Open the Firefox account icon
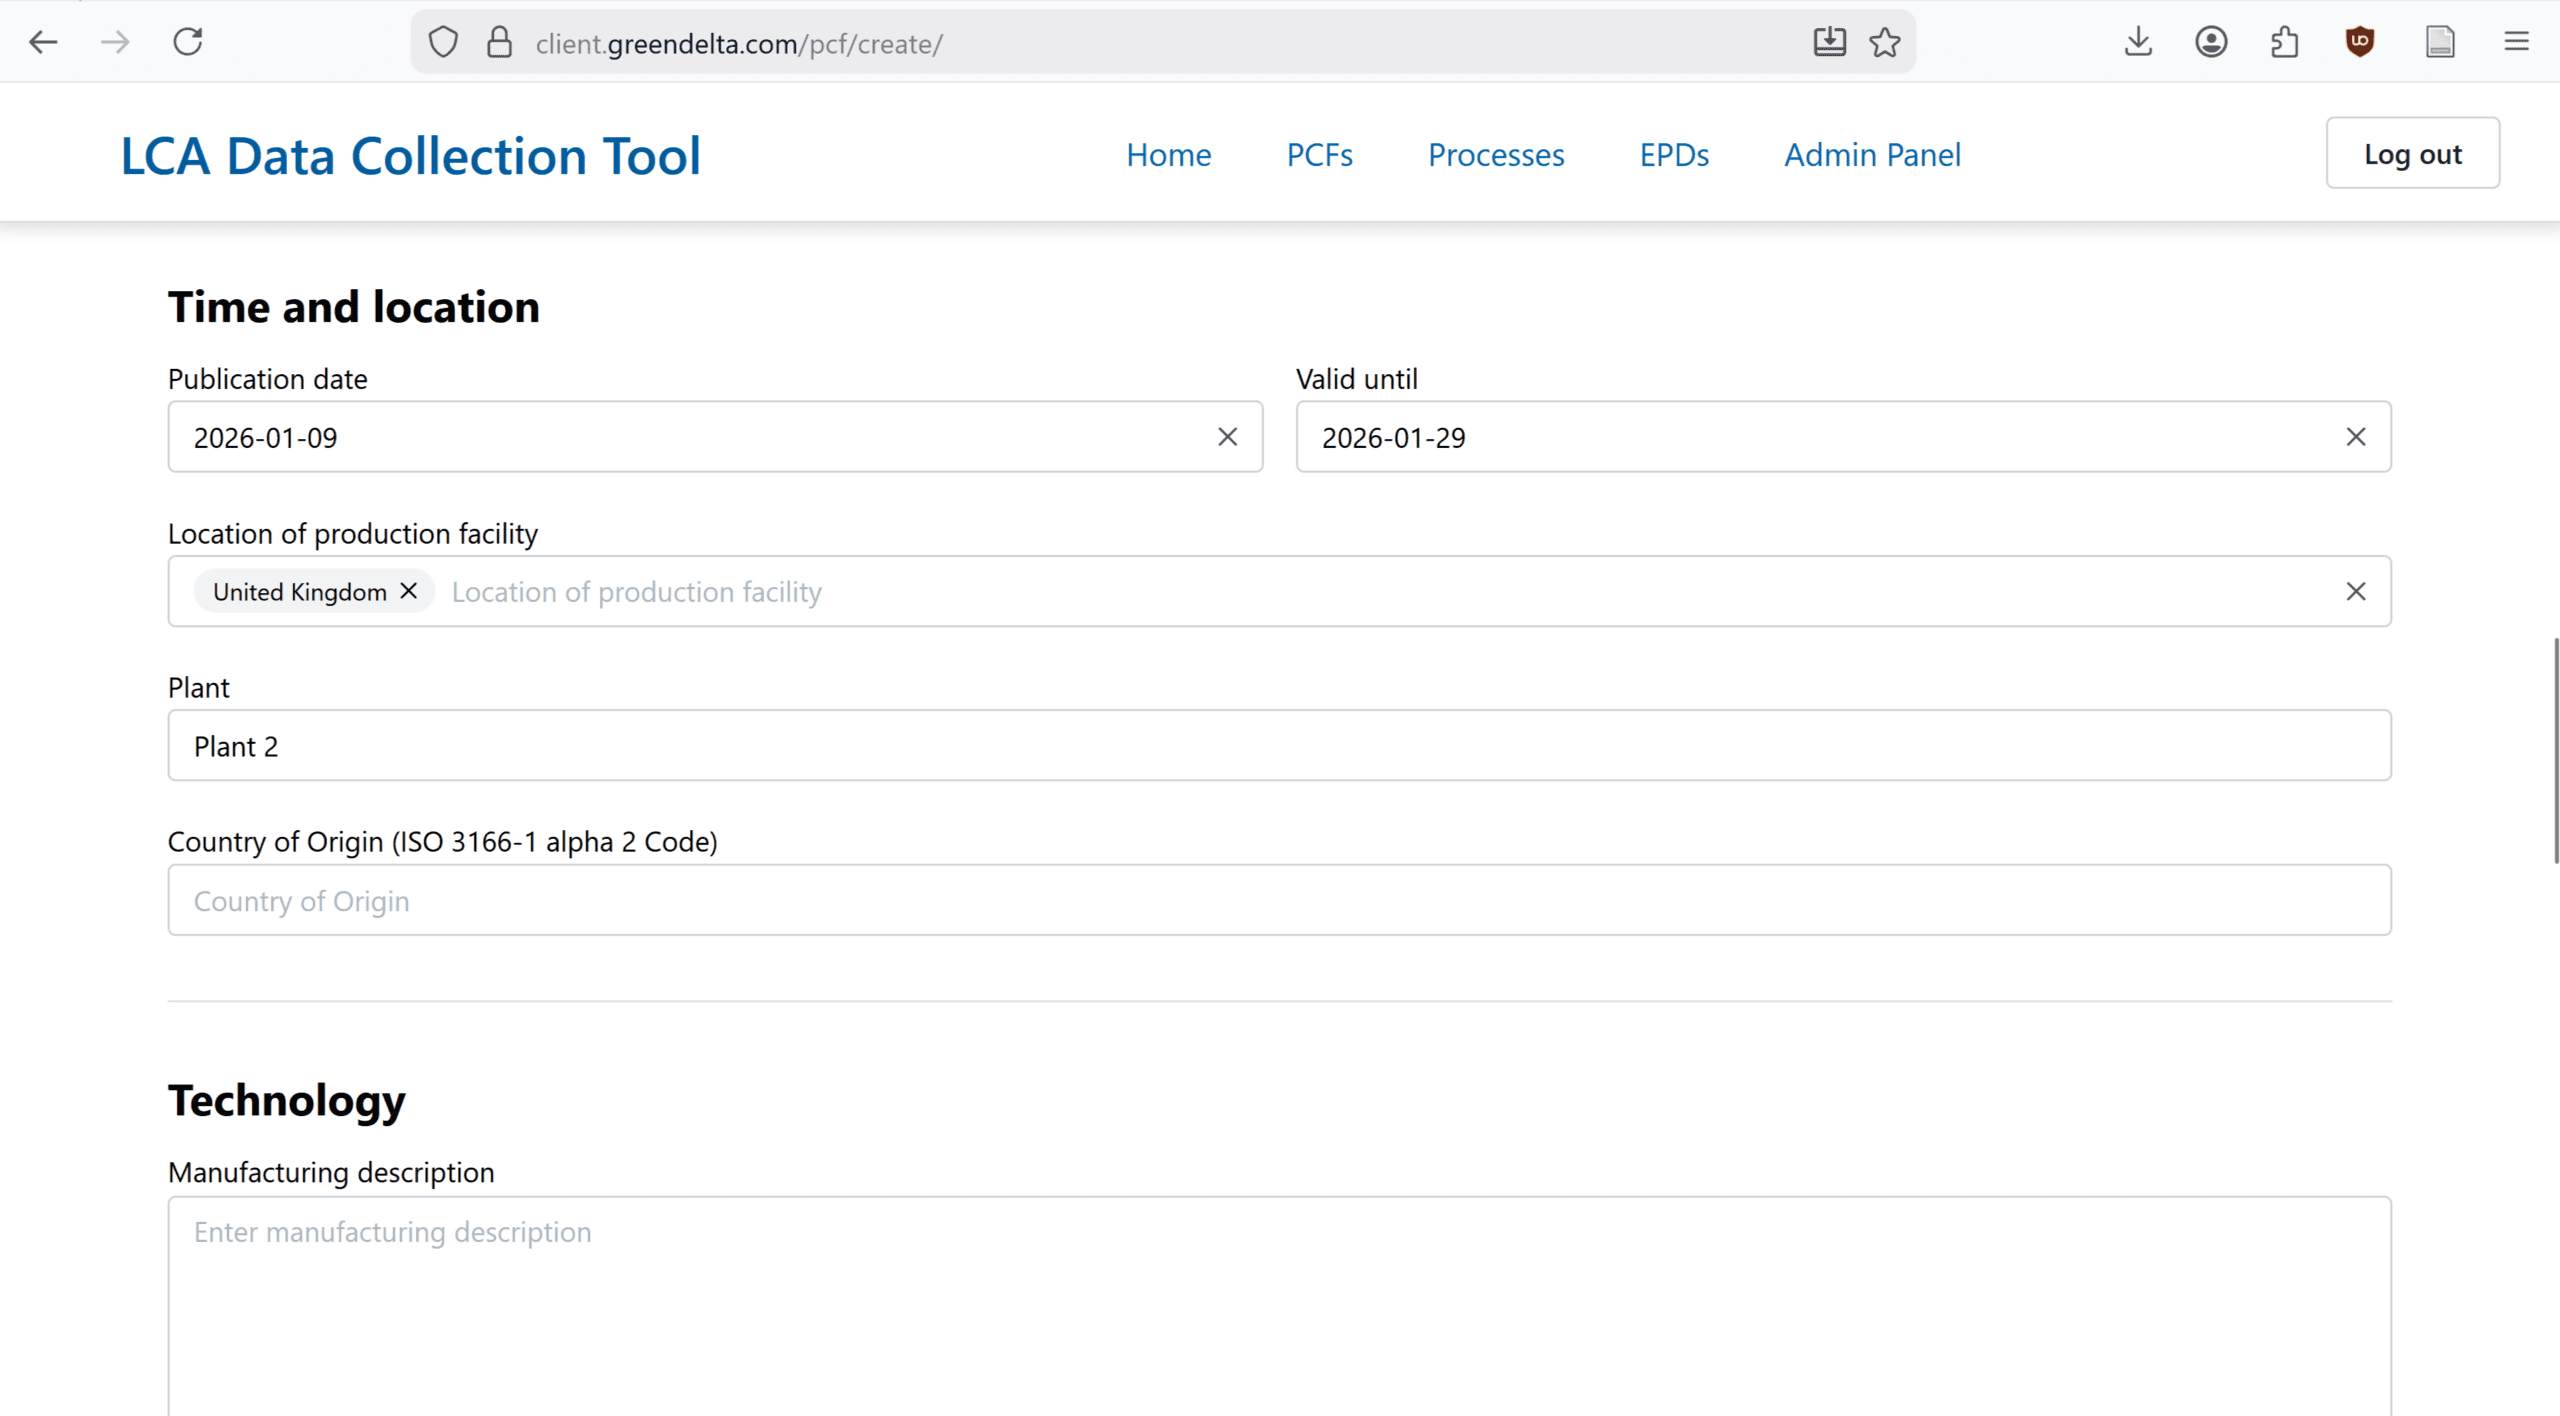Image resolution: width=2560 pixels, height=1416 pixels. pos(2211,42)
